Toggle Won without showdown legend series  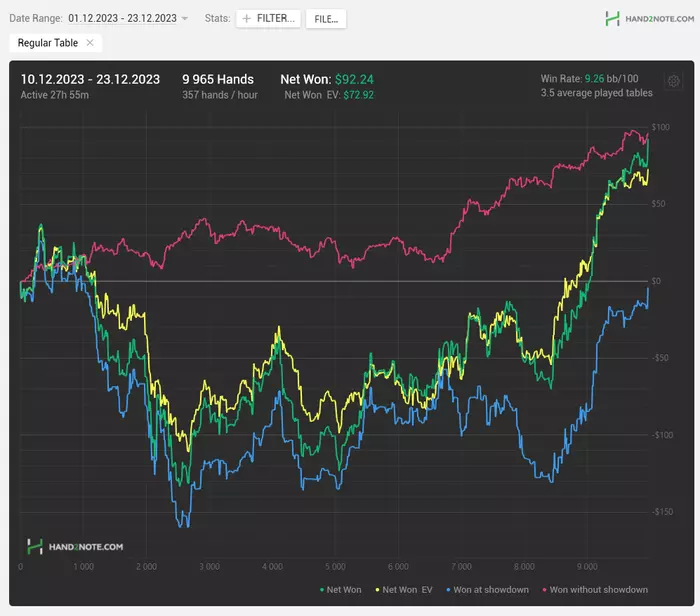(598, 590)
